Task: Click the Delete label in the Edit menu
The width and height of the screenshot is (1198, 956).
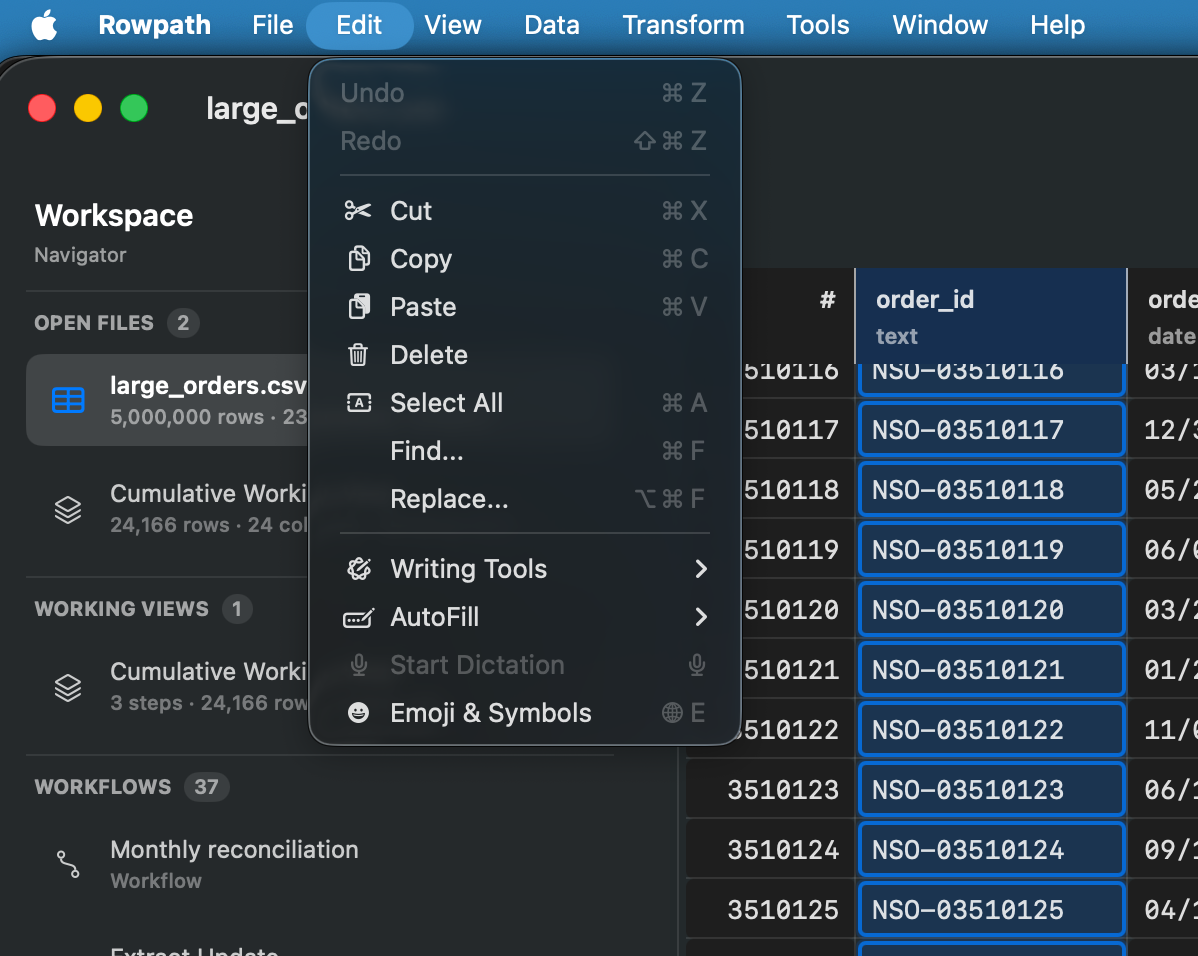Action: click(429, 355)
